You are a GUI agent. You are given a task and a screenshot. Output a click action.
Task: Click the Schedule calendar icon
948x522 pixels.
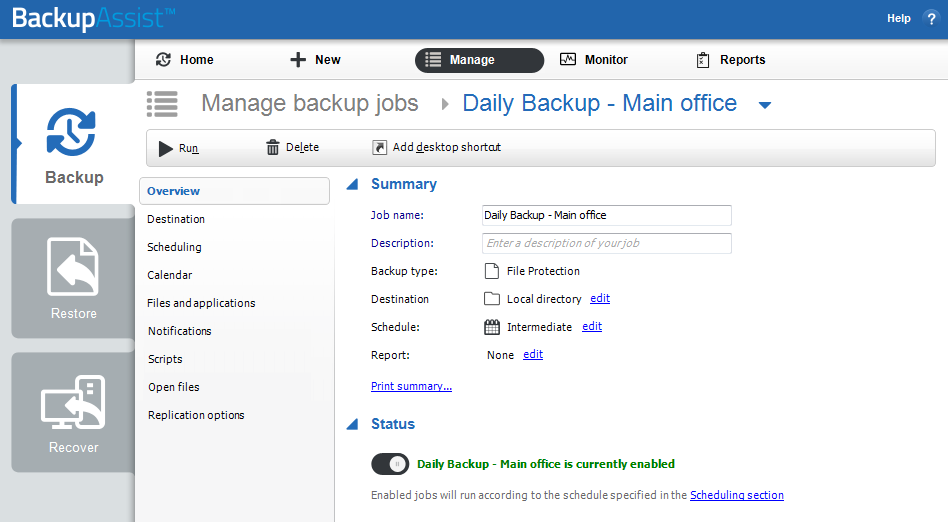(492, 327)
